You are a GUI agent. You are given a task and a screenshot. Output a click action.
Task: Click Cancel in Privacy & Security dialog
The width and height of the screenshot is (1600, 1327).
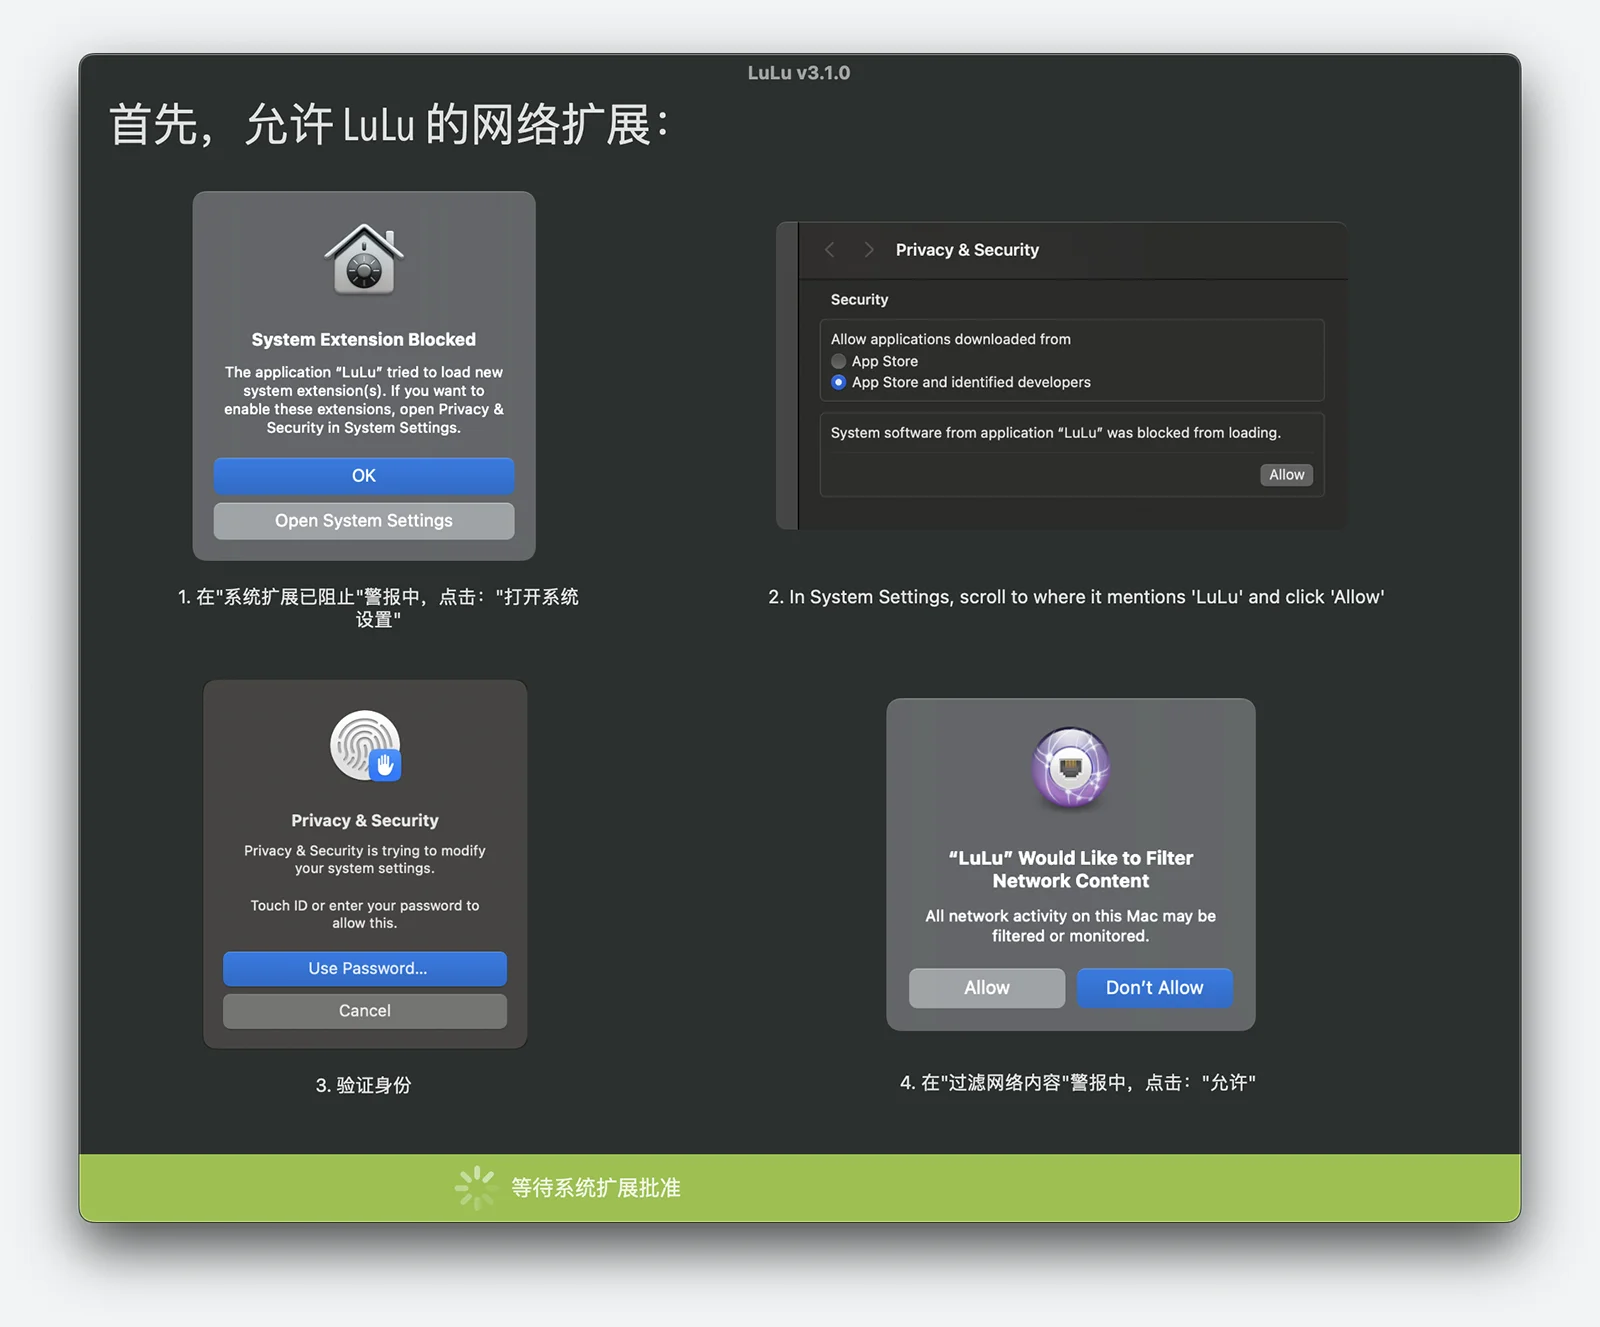365,1011
